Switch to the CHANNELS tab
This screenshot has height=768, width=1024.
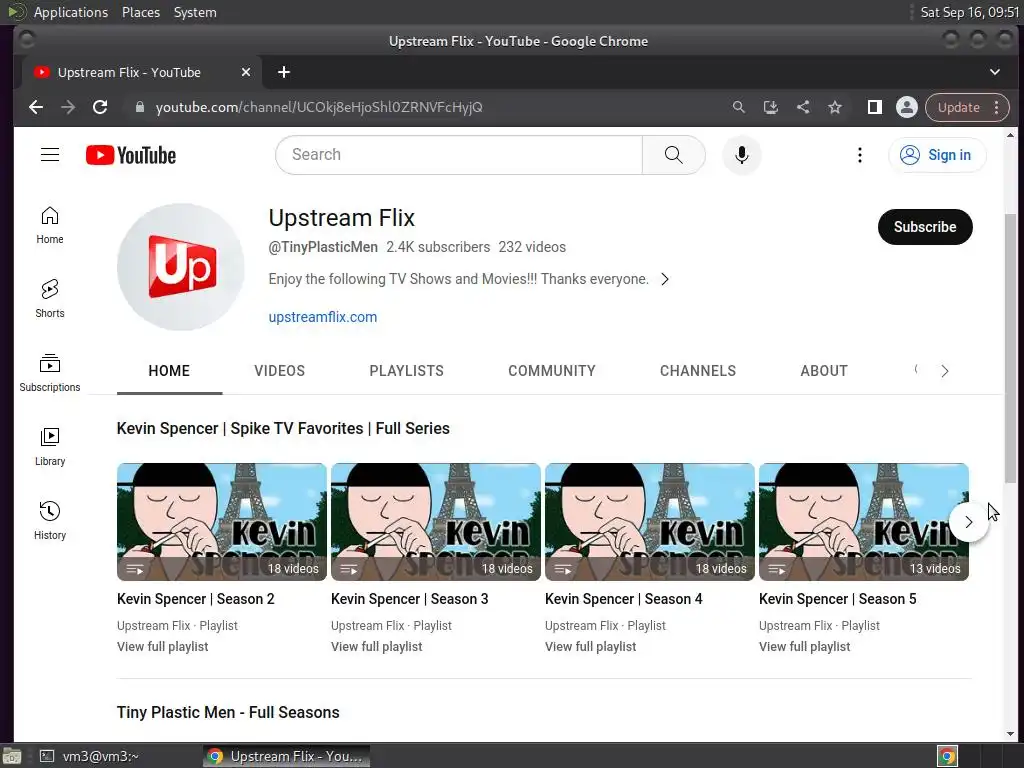697,371
